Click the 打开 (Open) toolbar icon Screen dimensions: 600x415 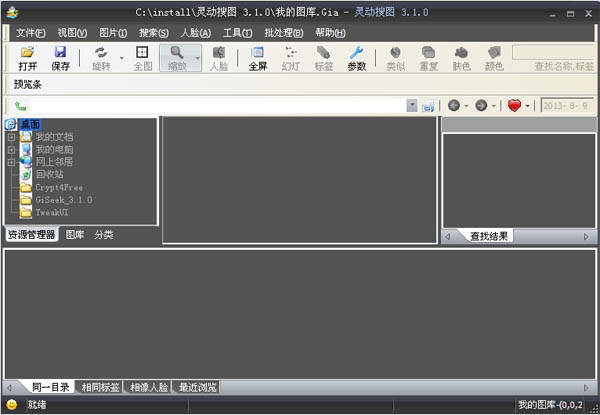[x=27, y=58]
